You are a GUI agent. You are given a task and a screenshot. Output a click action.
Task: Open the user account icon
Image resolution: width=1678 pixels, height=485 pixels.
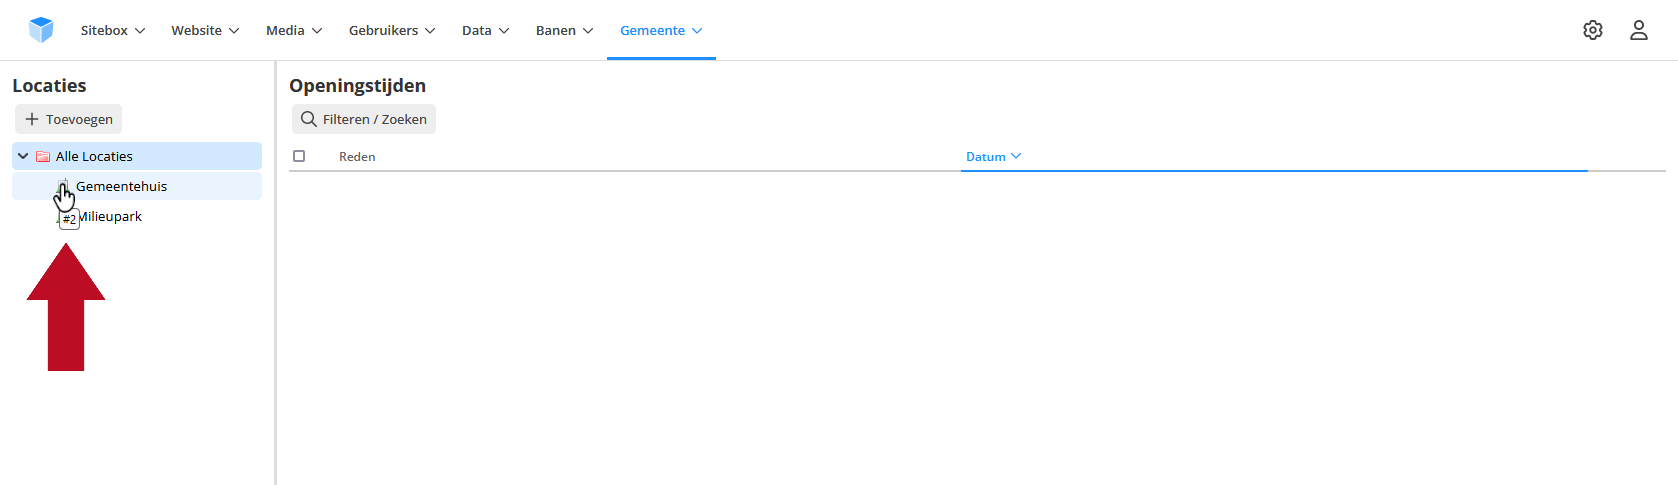1639,30
